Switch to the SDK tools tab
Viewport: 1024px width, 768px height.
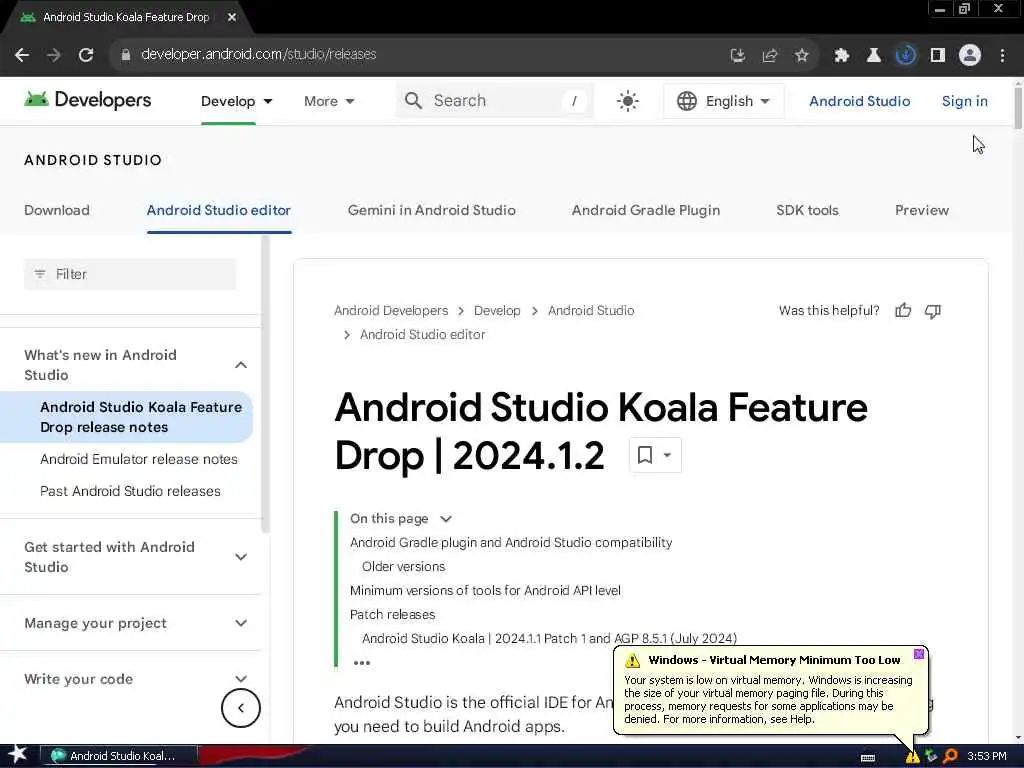tap(807, 210)
